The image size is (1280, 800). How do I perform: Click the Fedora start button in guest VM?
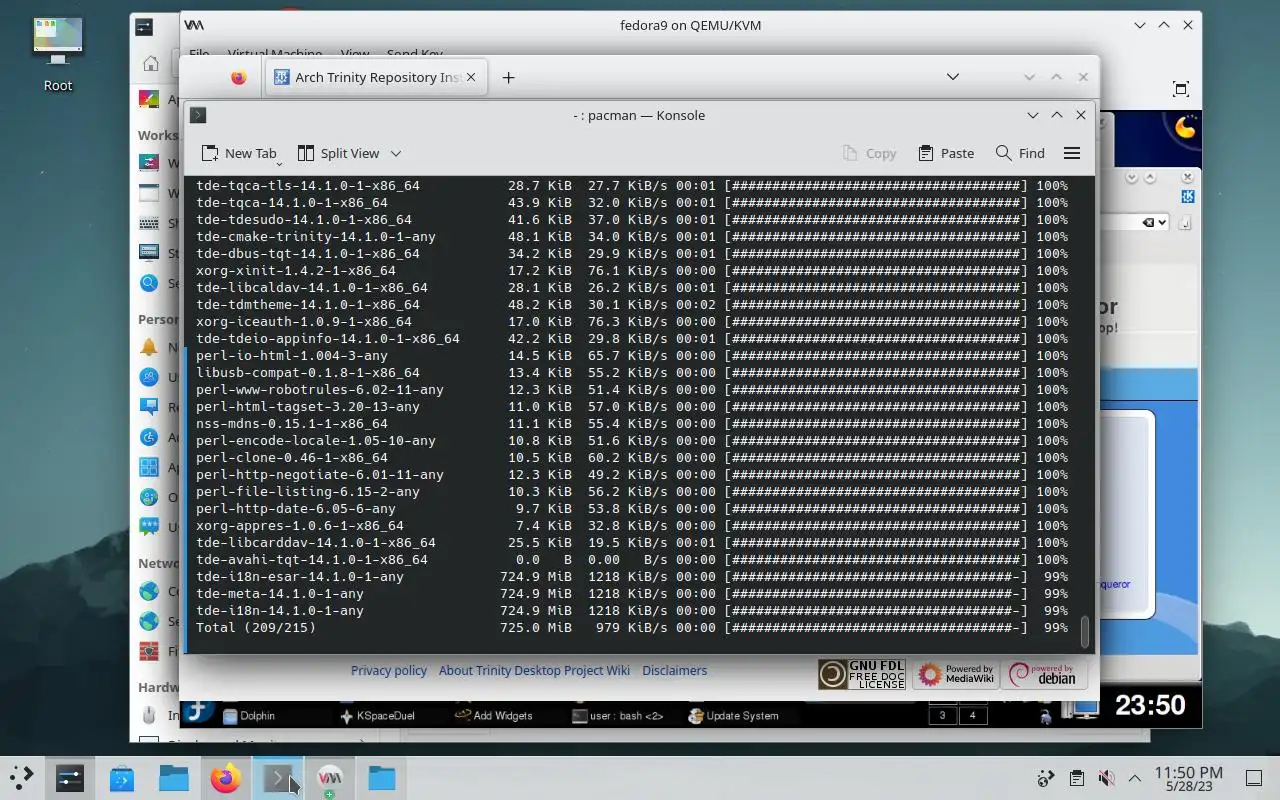pos(198,712)
